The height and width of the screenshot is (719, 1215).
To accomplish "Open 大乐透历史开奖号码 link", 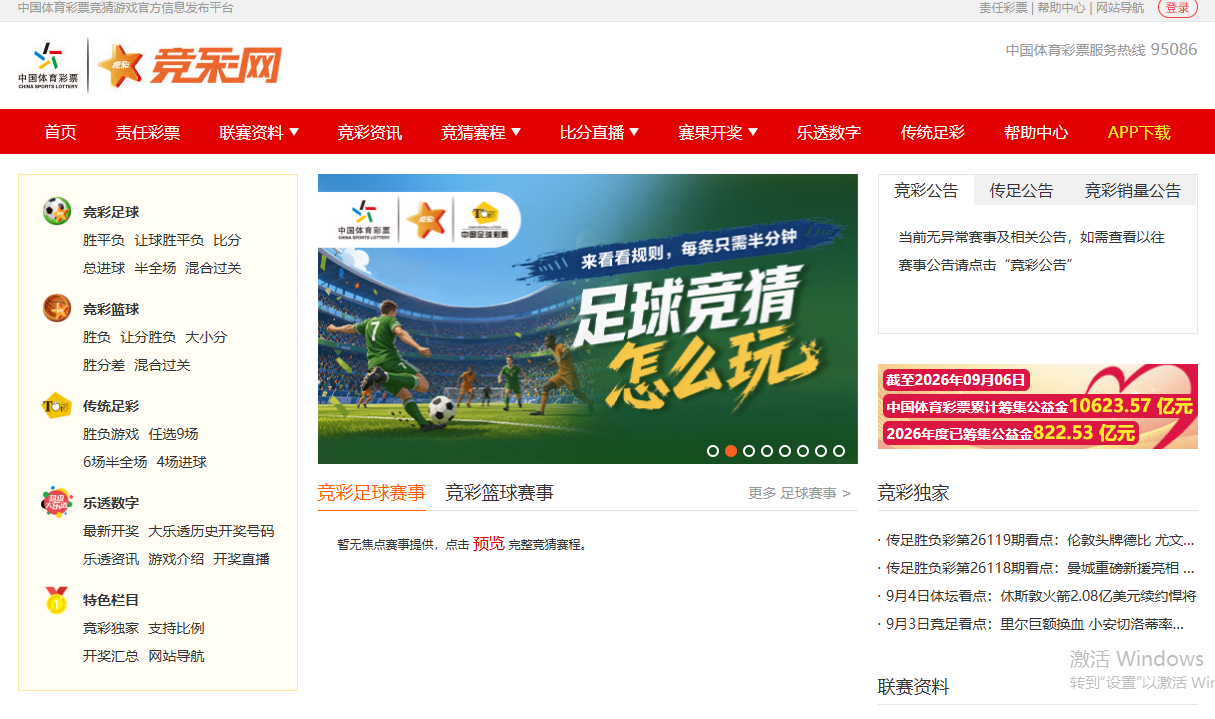I will [x=211, y=531].
